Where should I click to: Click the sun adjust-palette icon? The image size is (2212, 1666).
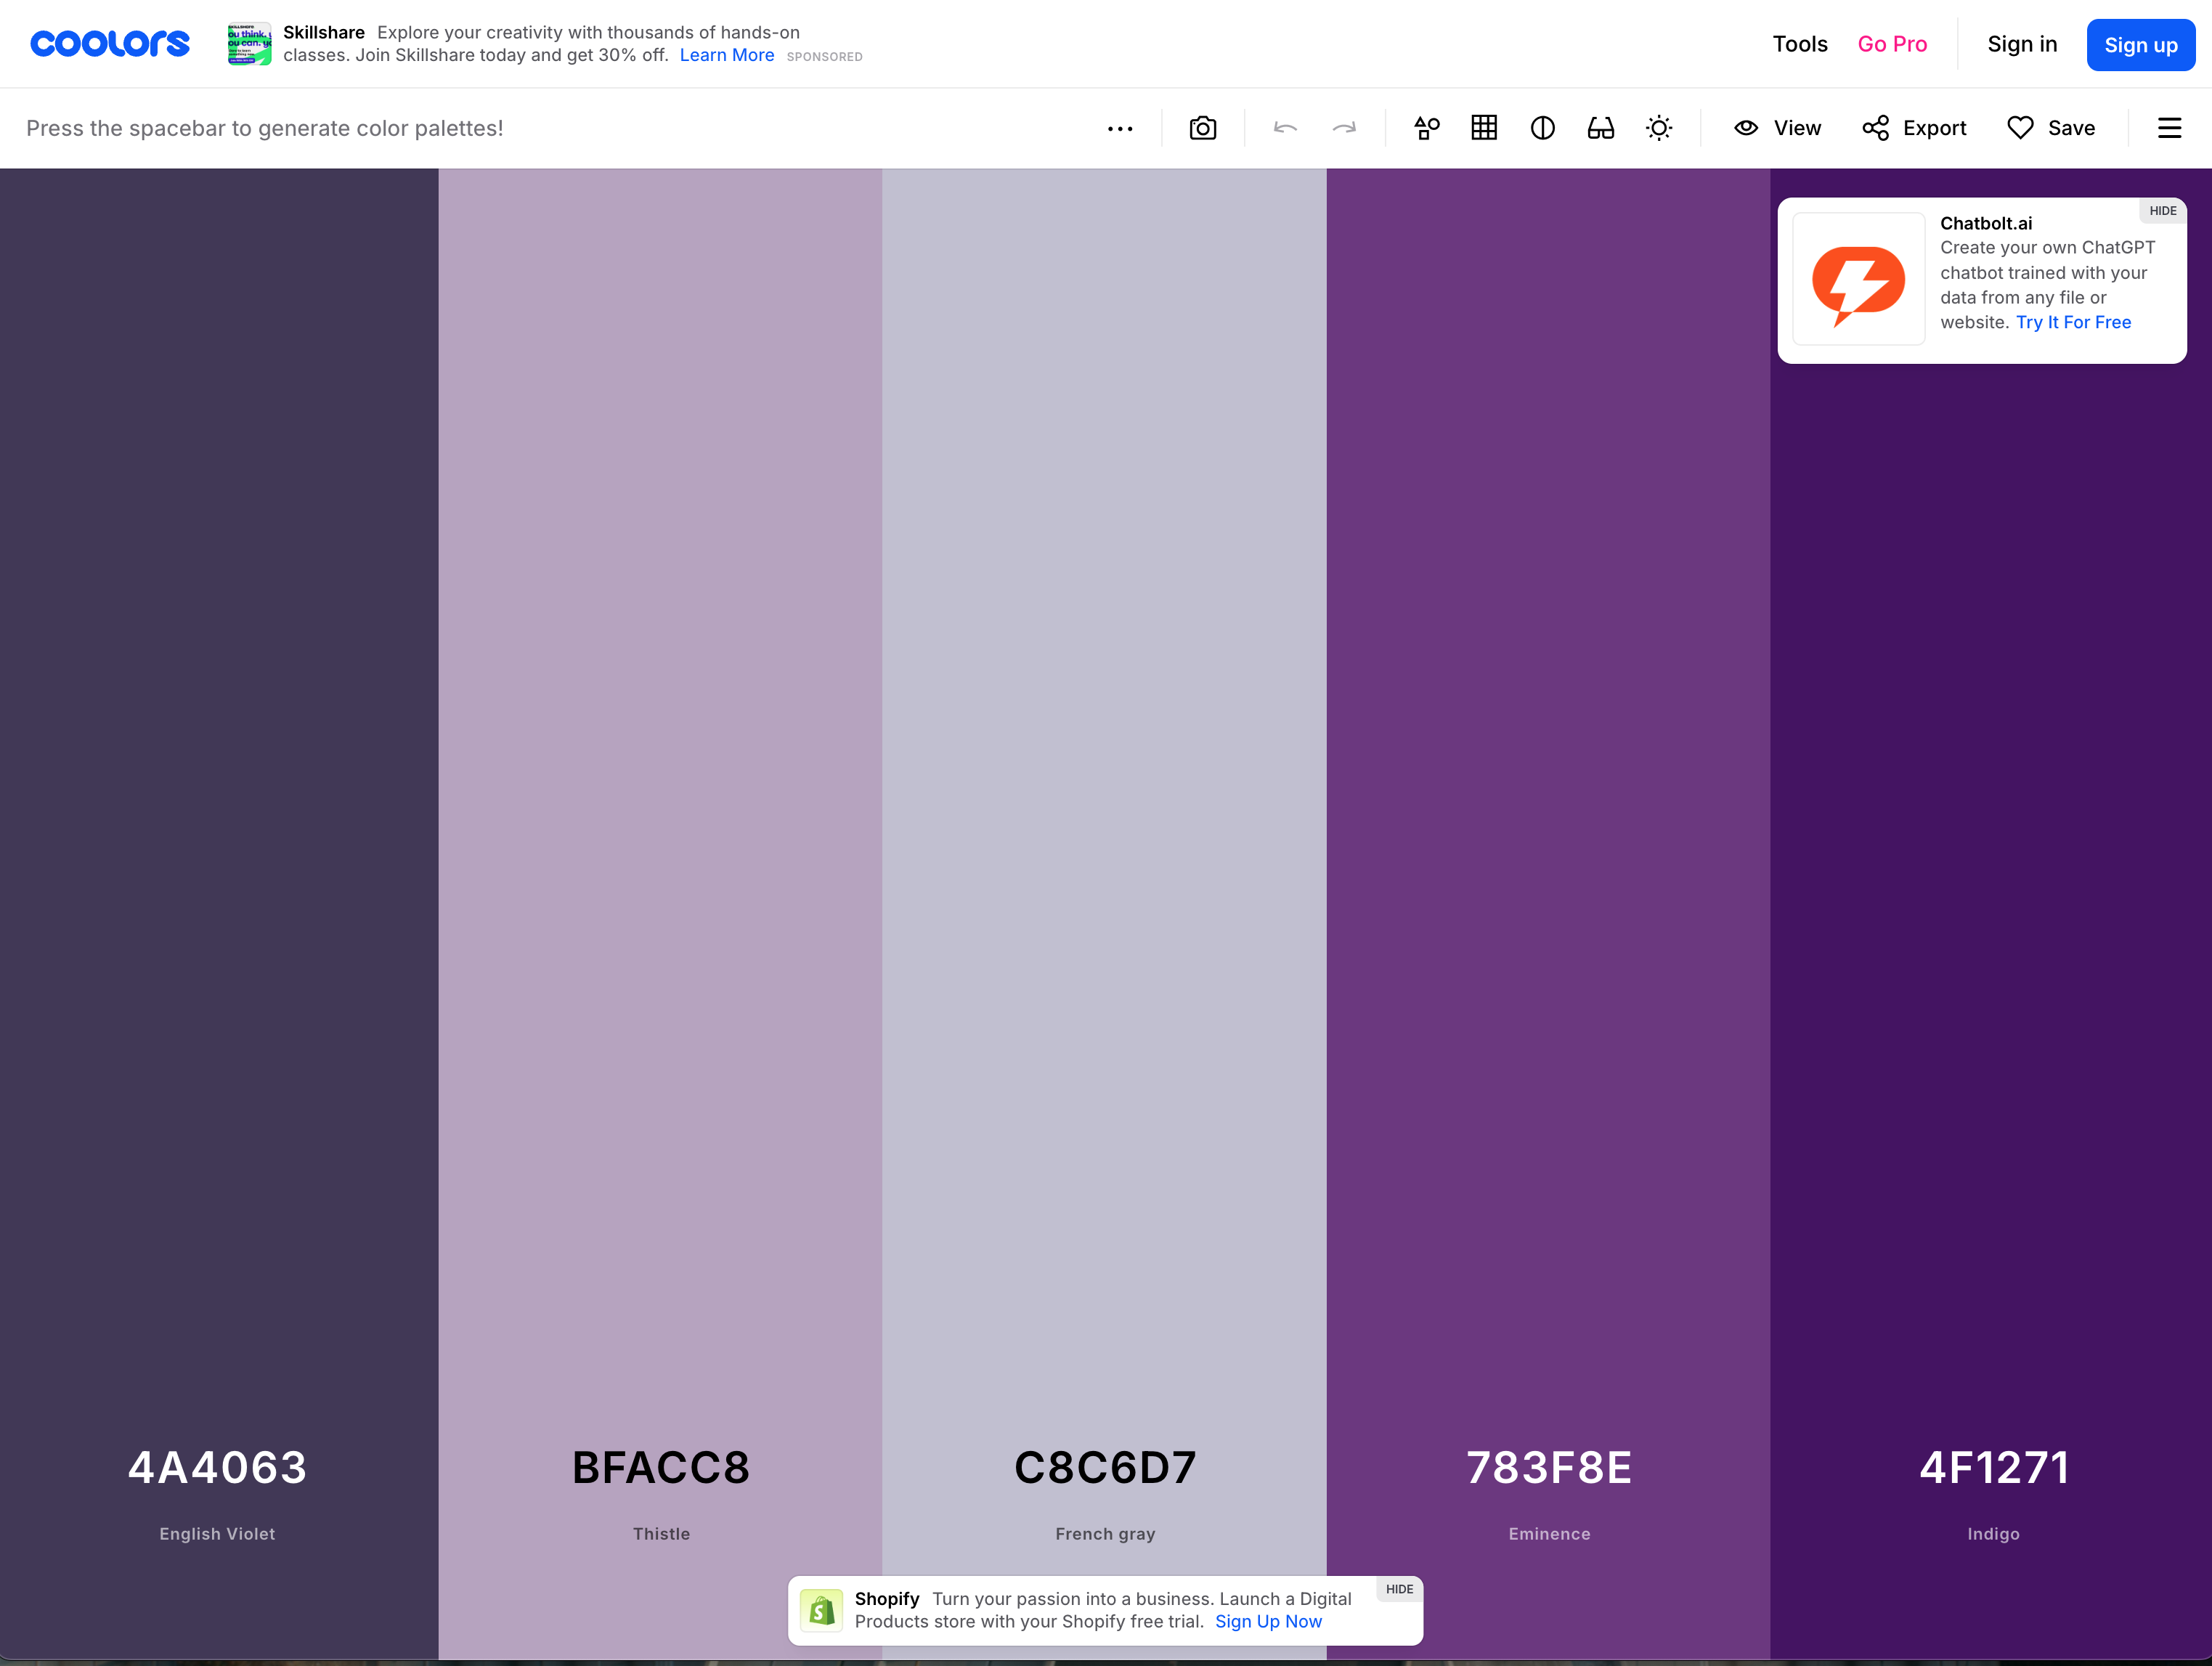click(x=1659, y=128)
